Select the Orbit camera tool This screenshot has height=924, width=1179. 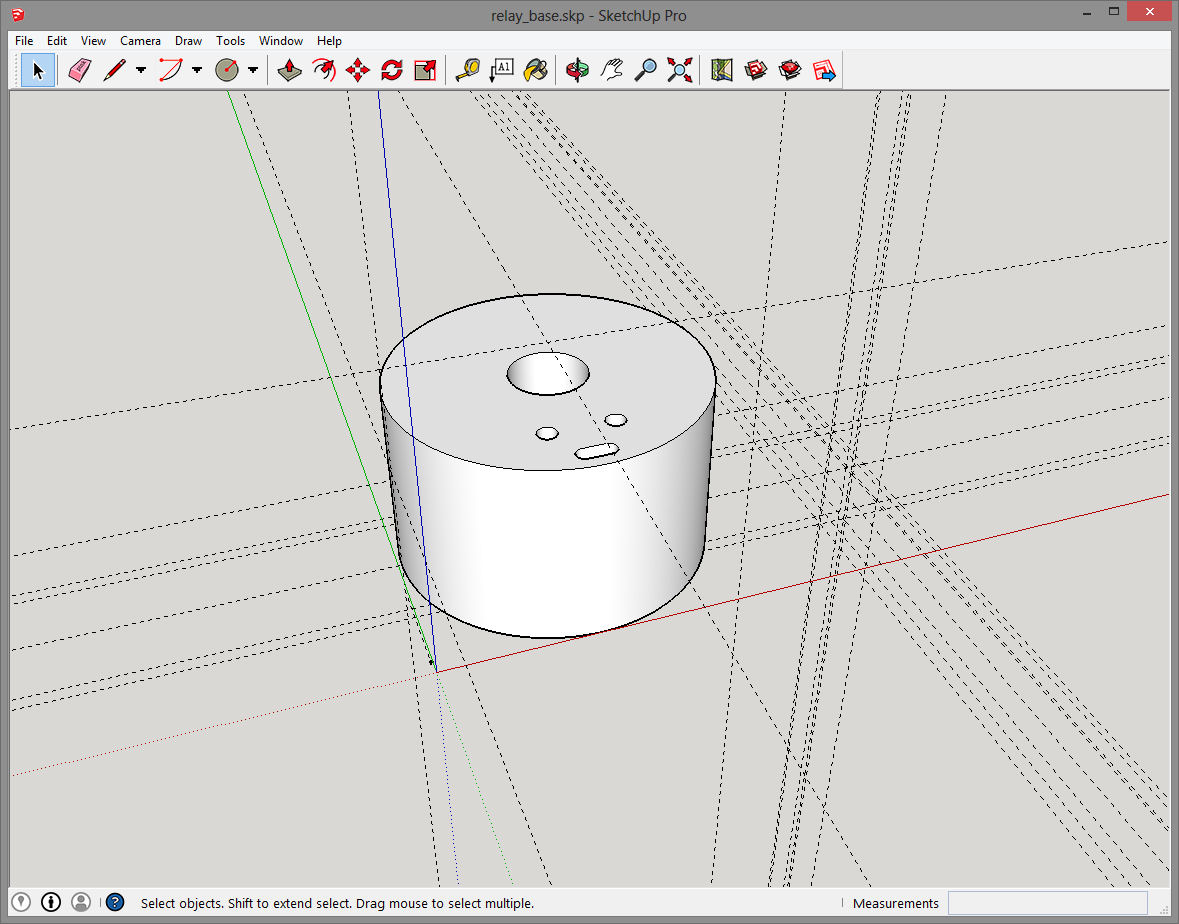pyautogui.click(x=577, y=70)
